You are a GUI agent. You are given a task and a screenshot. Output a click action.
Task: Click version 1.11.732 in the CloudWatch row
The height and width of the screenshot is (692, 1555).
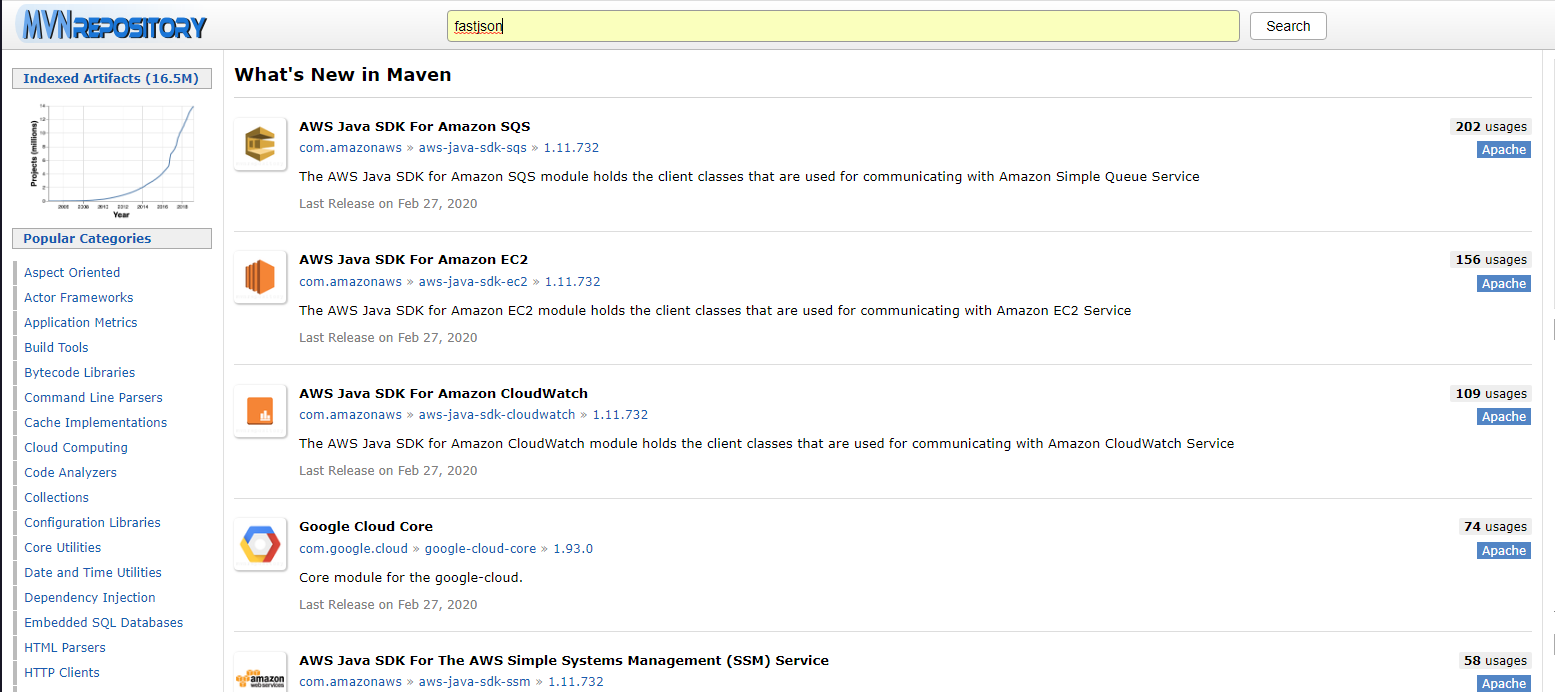[621, 414]
